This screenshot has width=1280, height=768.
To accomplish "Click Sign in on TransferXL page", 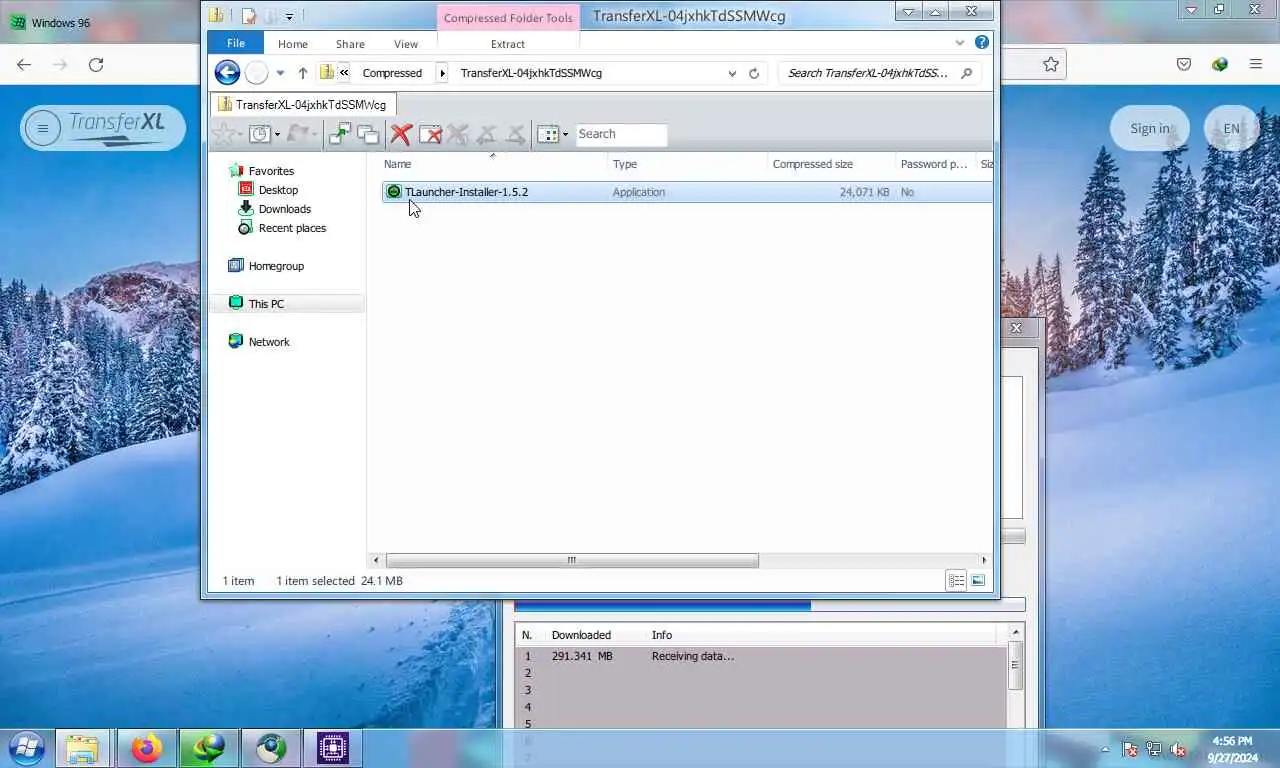I will click(x=1150, y=128).
